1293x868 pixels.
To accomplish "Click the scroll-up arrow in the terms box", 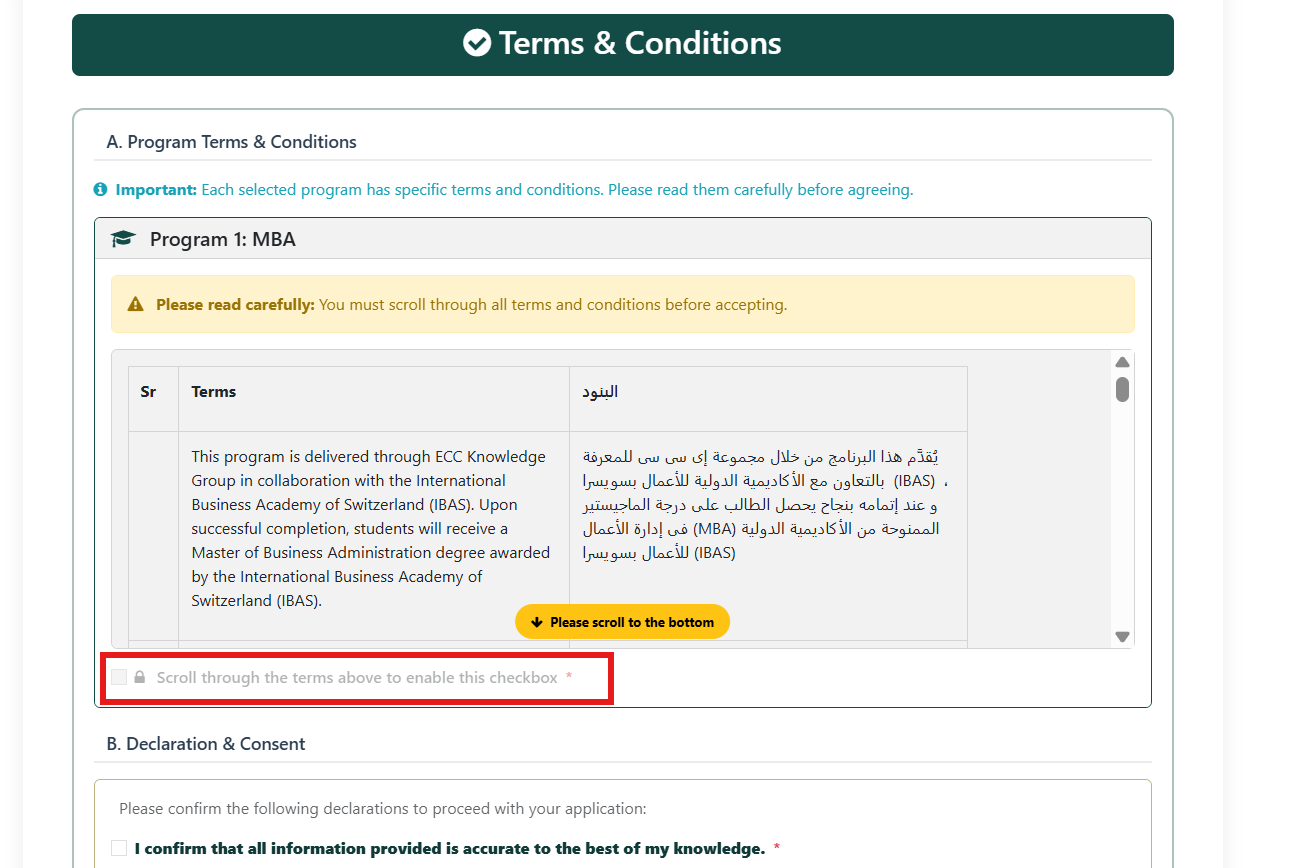I will pos(1122,362).
